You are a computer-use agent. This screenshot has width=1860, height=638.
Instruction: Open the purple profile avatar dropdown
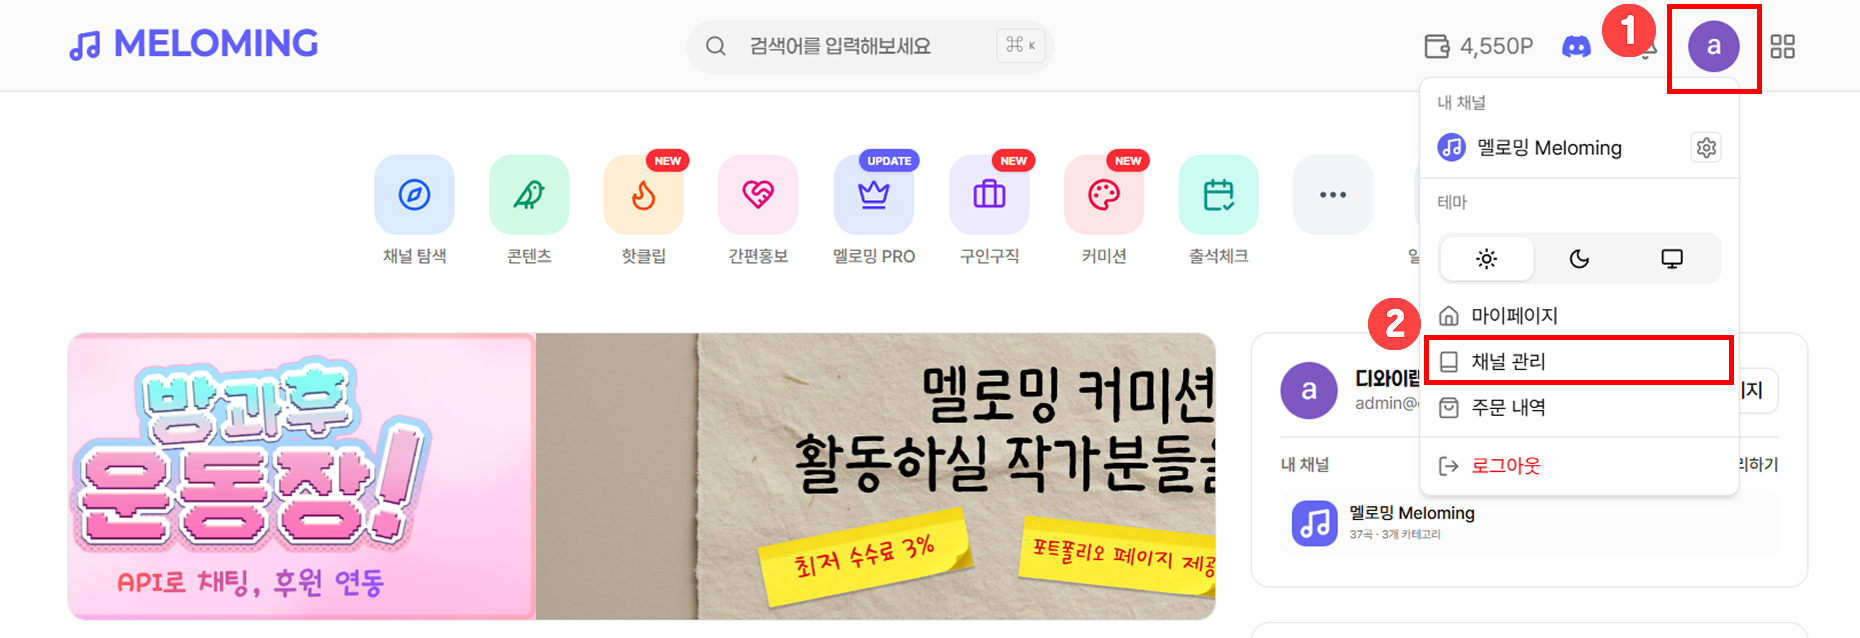[1714, 46]
